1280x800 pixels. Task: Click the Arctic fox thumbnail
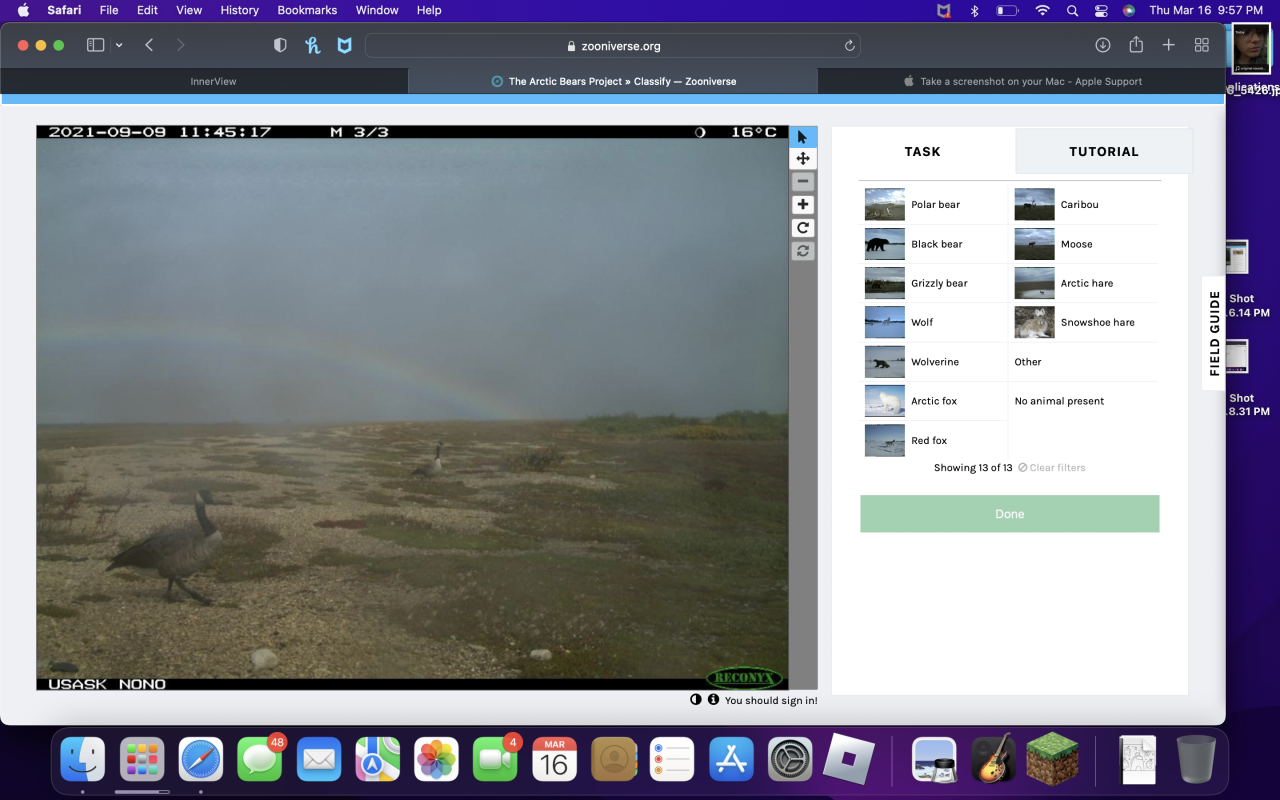pos(885,401)
